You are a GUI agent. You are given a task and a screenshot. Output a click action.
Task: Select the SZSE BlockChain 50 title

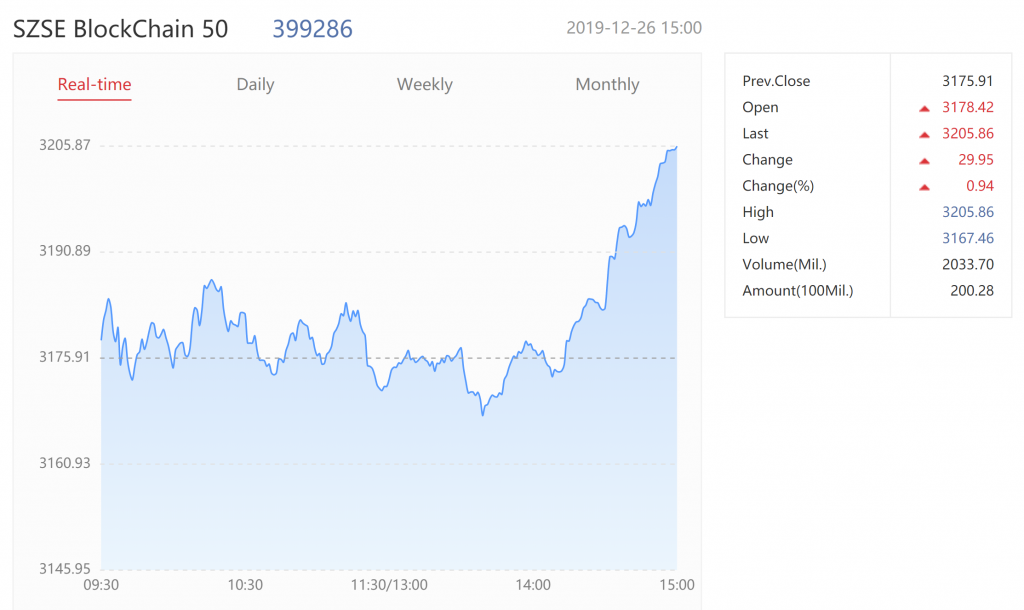click(121, 29)
